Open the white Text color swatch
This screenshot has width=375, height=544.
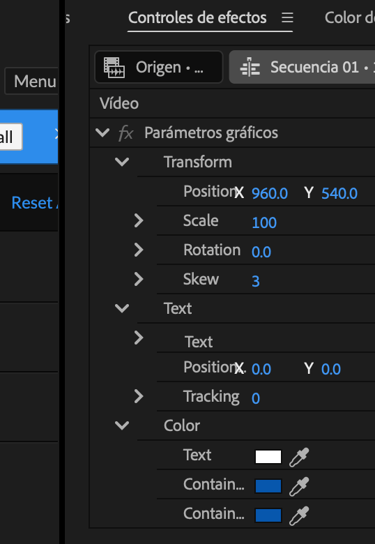click(268, 457)
